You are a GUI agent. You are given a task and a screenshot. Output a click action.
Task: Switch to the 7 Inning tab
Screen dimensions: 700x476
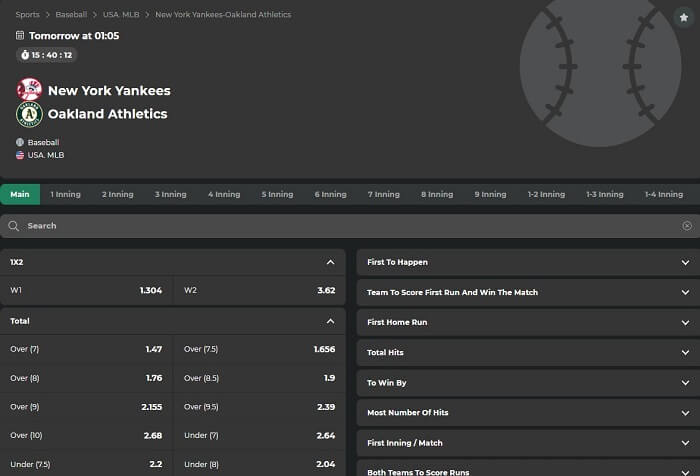[x=383, y=194]
